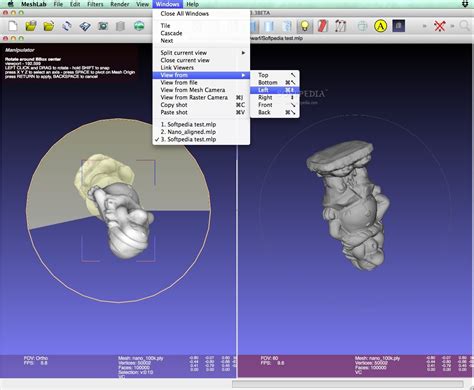Expand the Split current view submenu
Image resolution: width=474 pixels, height=390 pixels.
(201, 53)
